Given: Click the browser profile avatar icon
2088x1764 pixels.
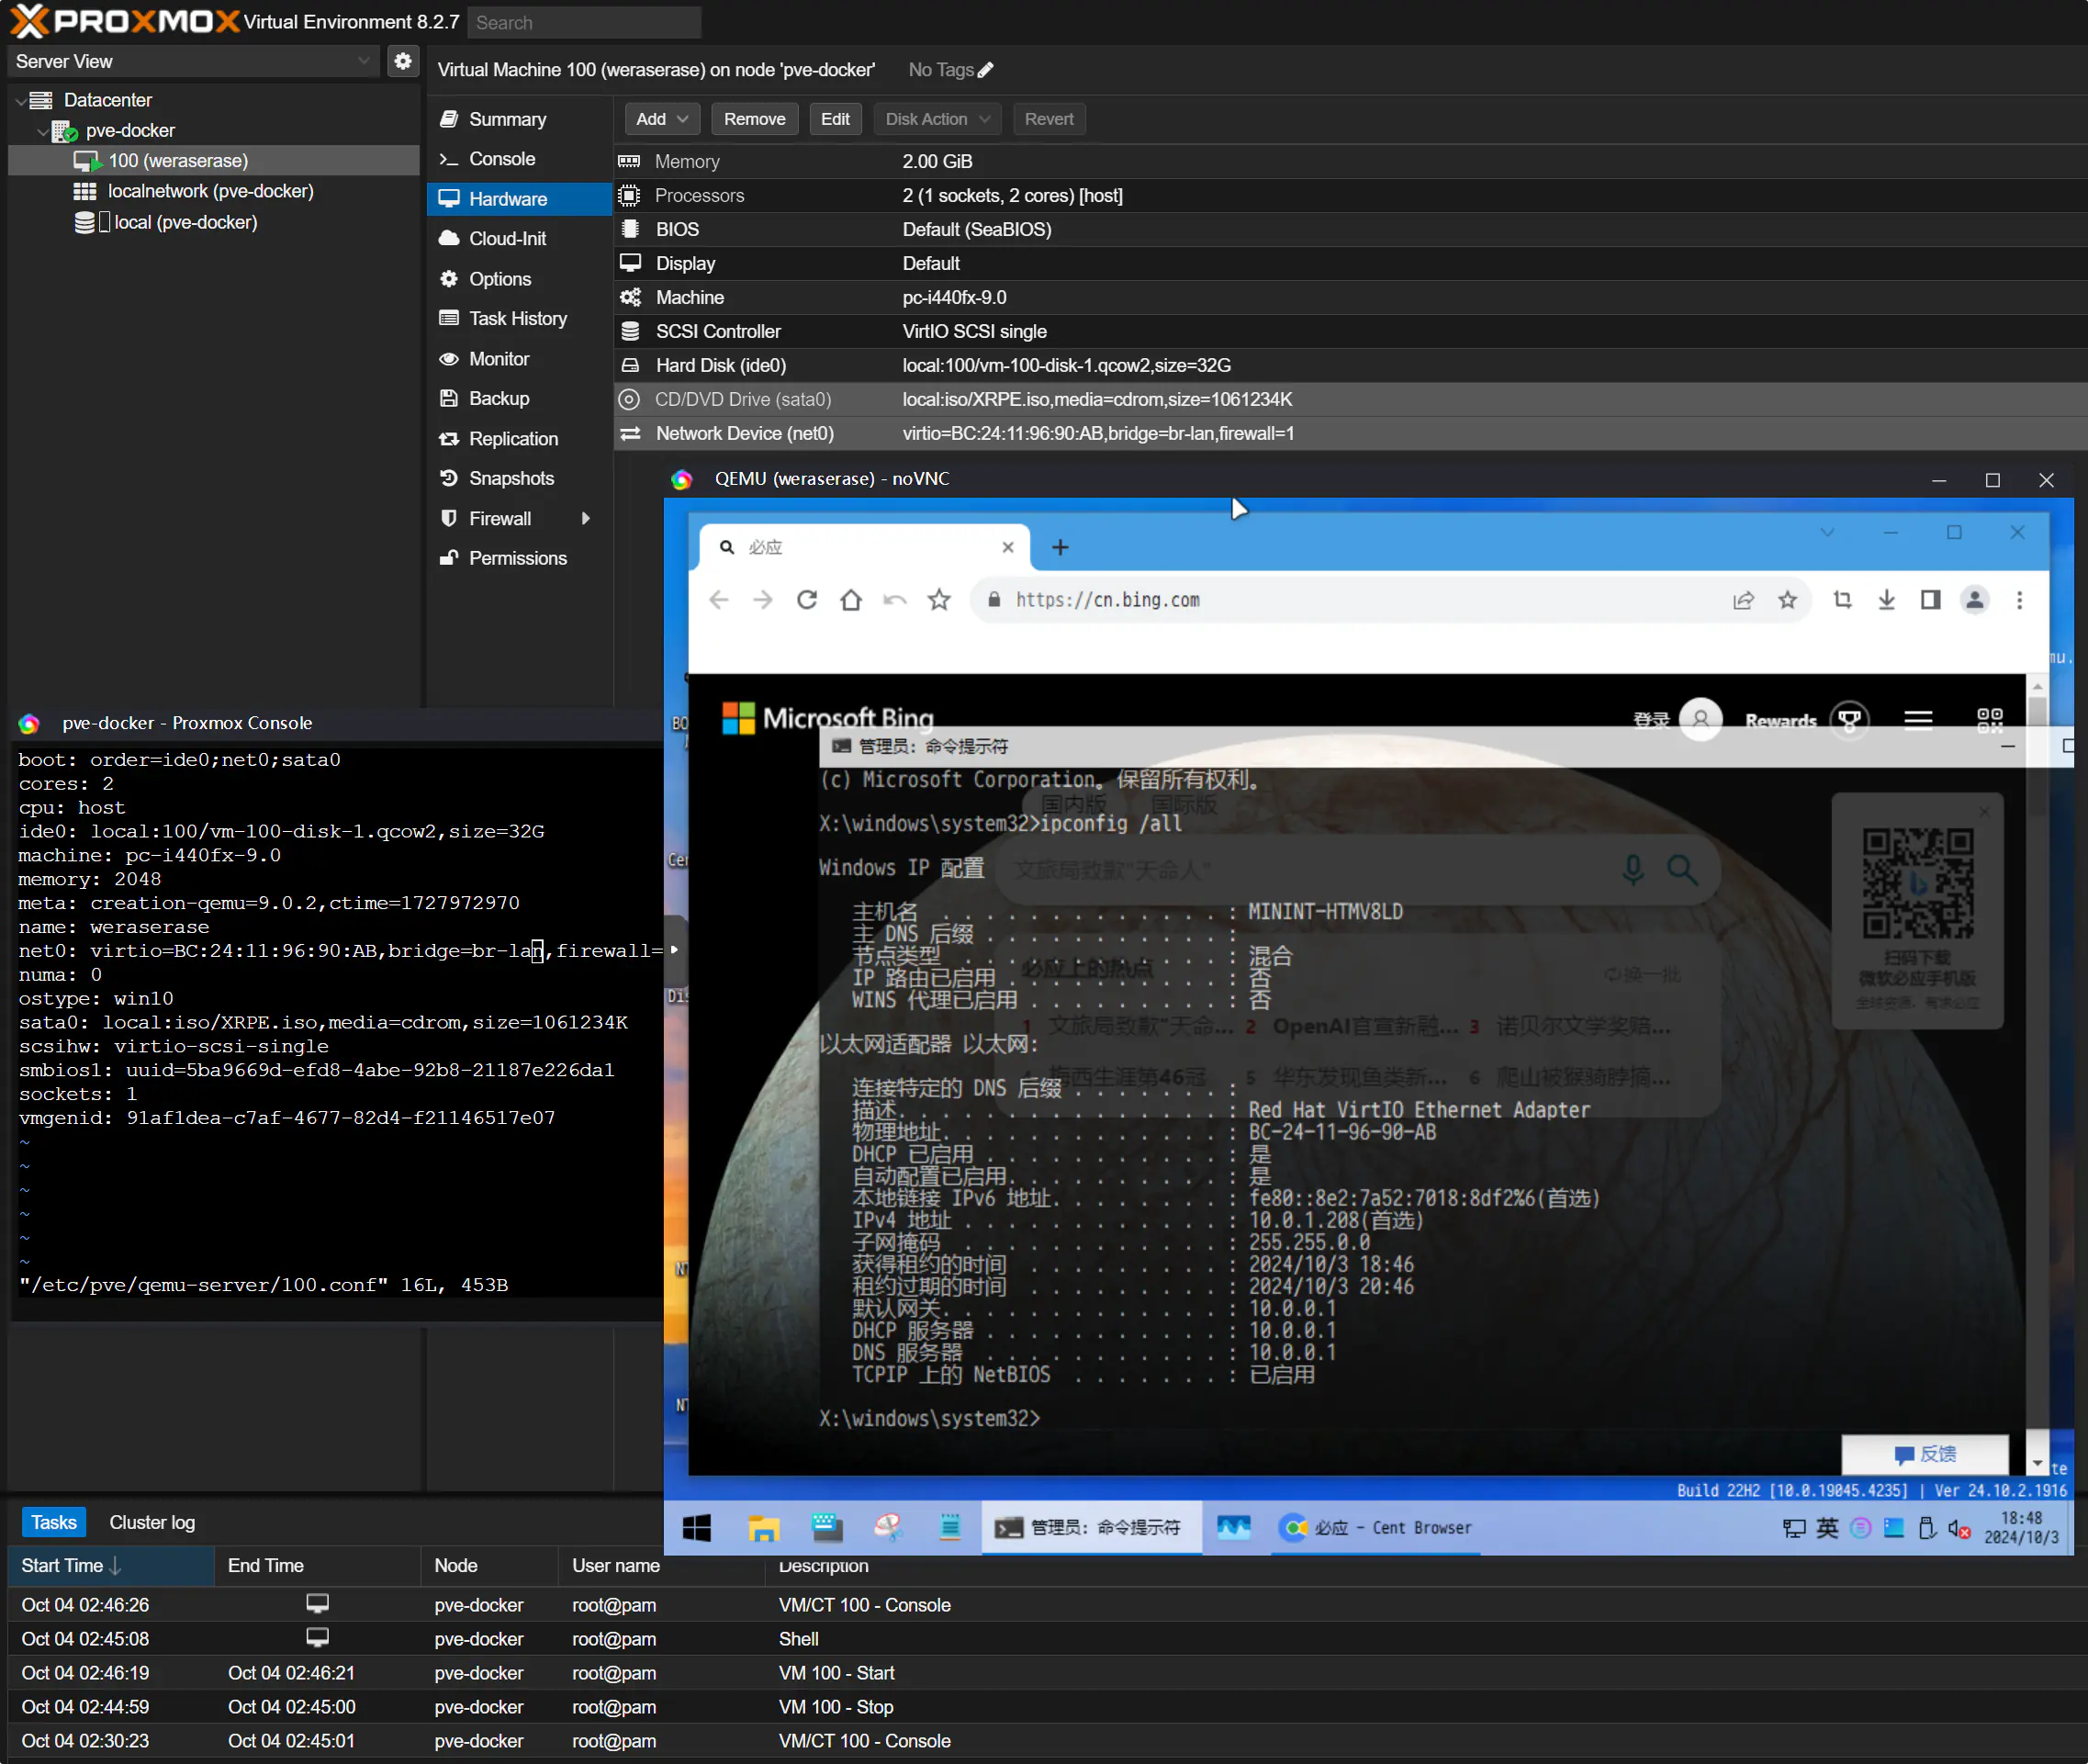Looking at the screenshot, I should (1974, 600).
